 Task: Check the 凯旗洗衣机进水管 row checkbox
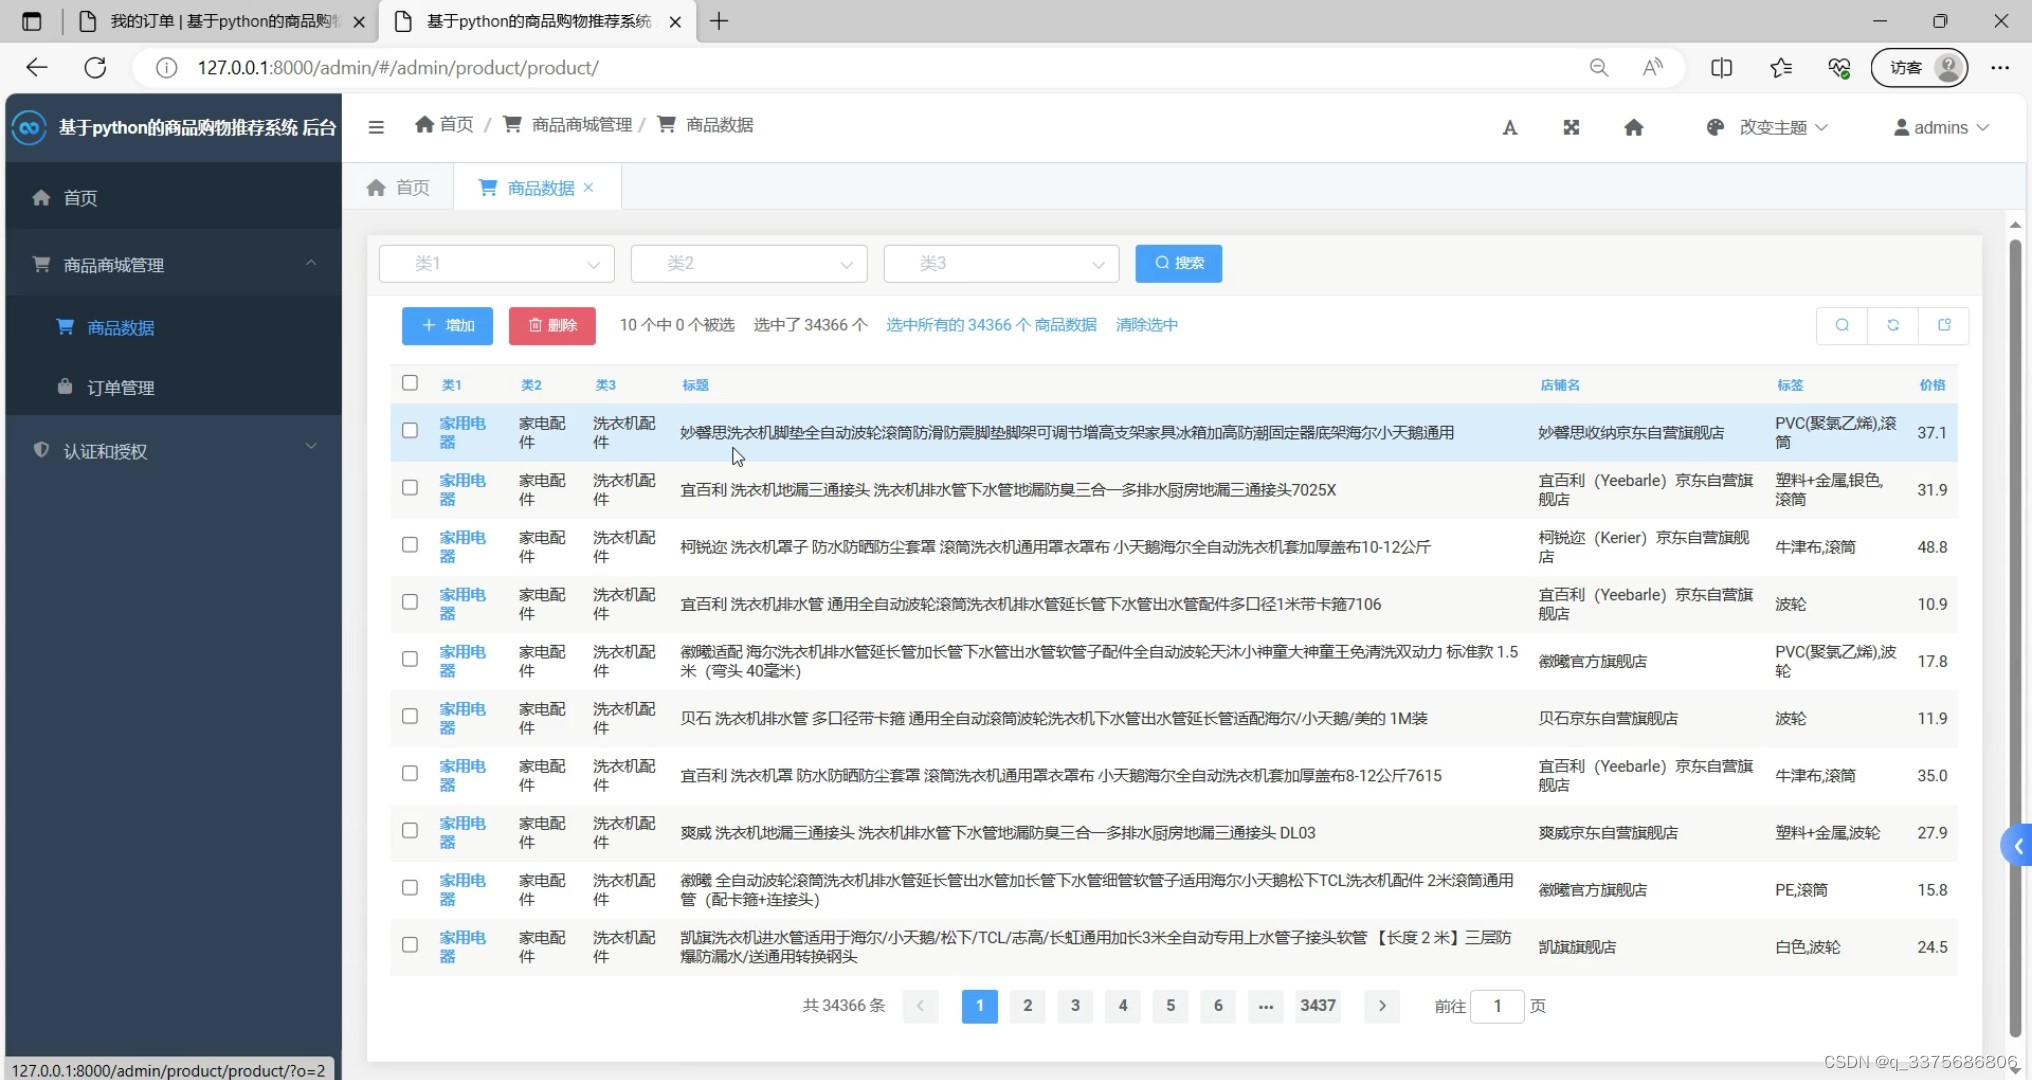(410, 945)
